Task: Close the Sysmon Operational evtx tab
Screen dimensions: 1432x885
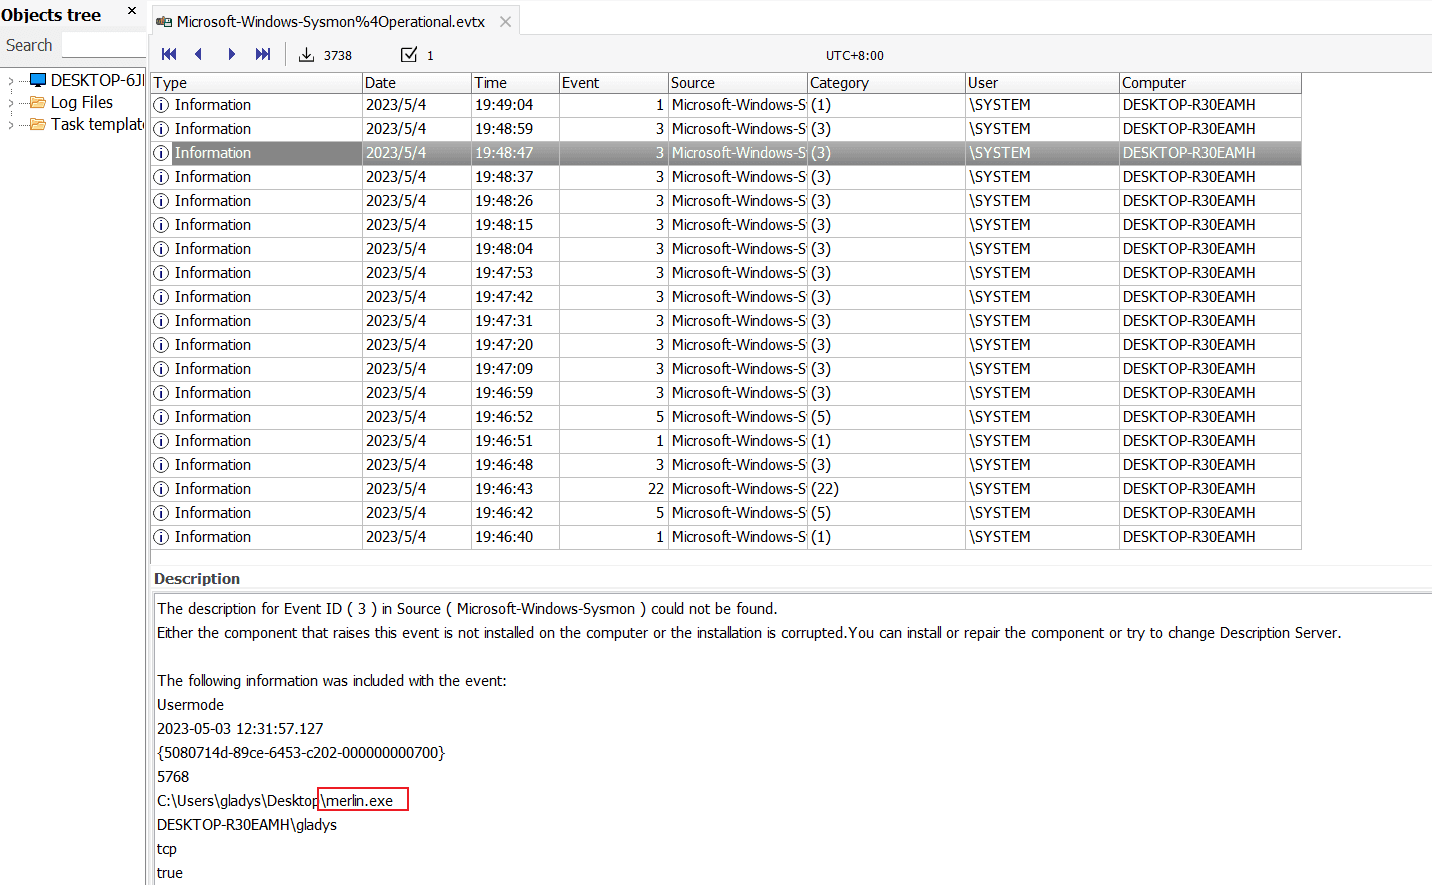Action: 506,22
